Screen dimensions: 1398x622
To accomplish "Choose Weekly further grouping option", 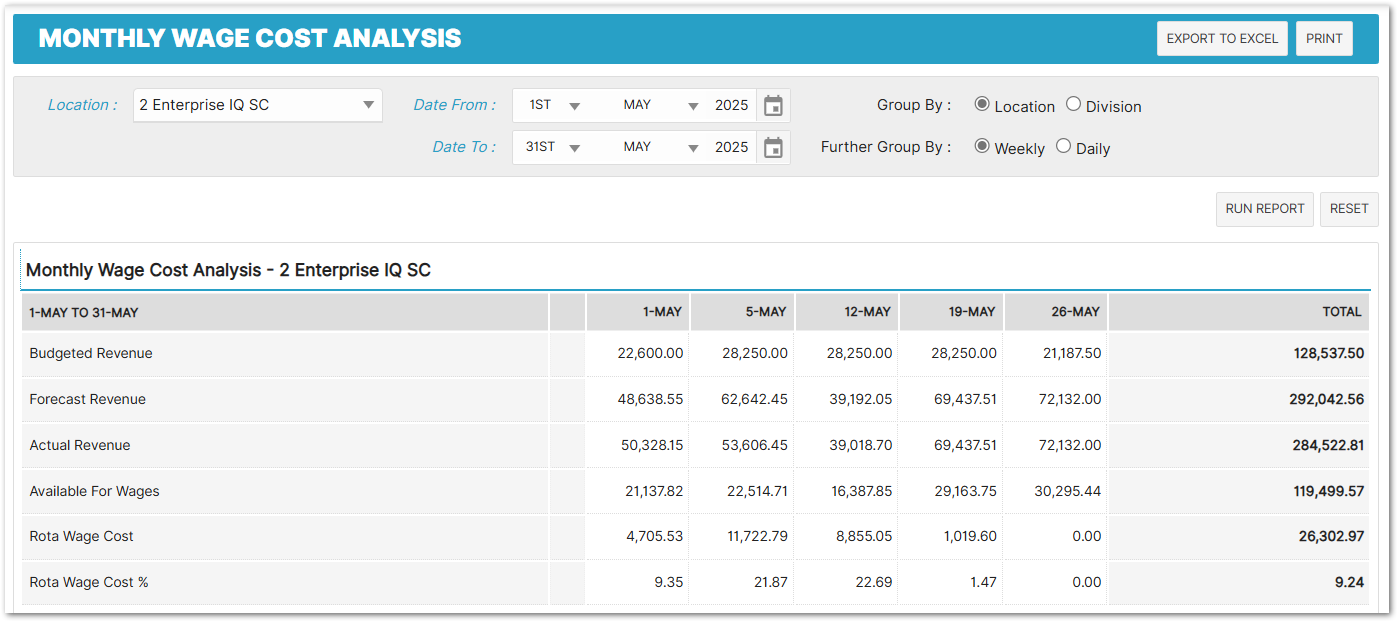I will (982, 146).
